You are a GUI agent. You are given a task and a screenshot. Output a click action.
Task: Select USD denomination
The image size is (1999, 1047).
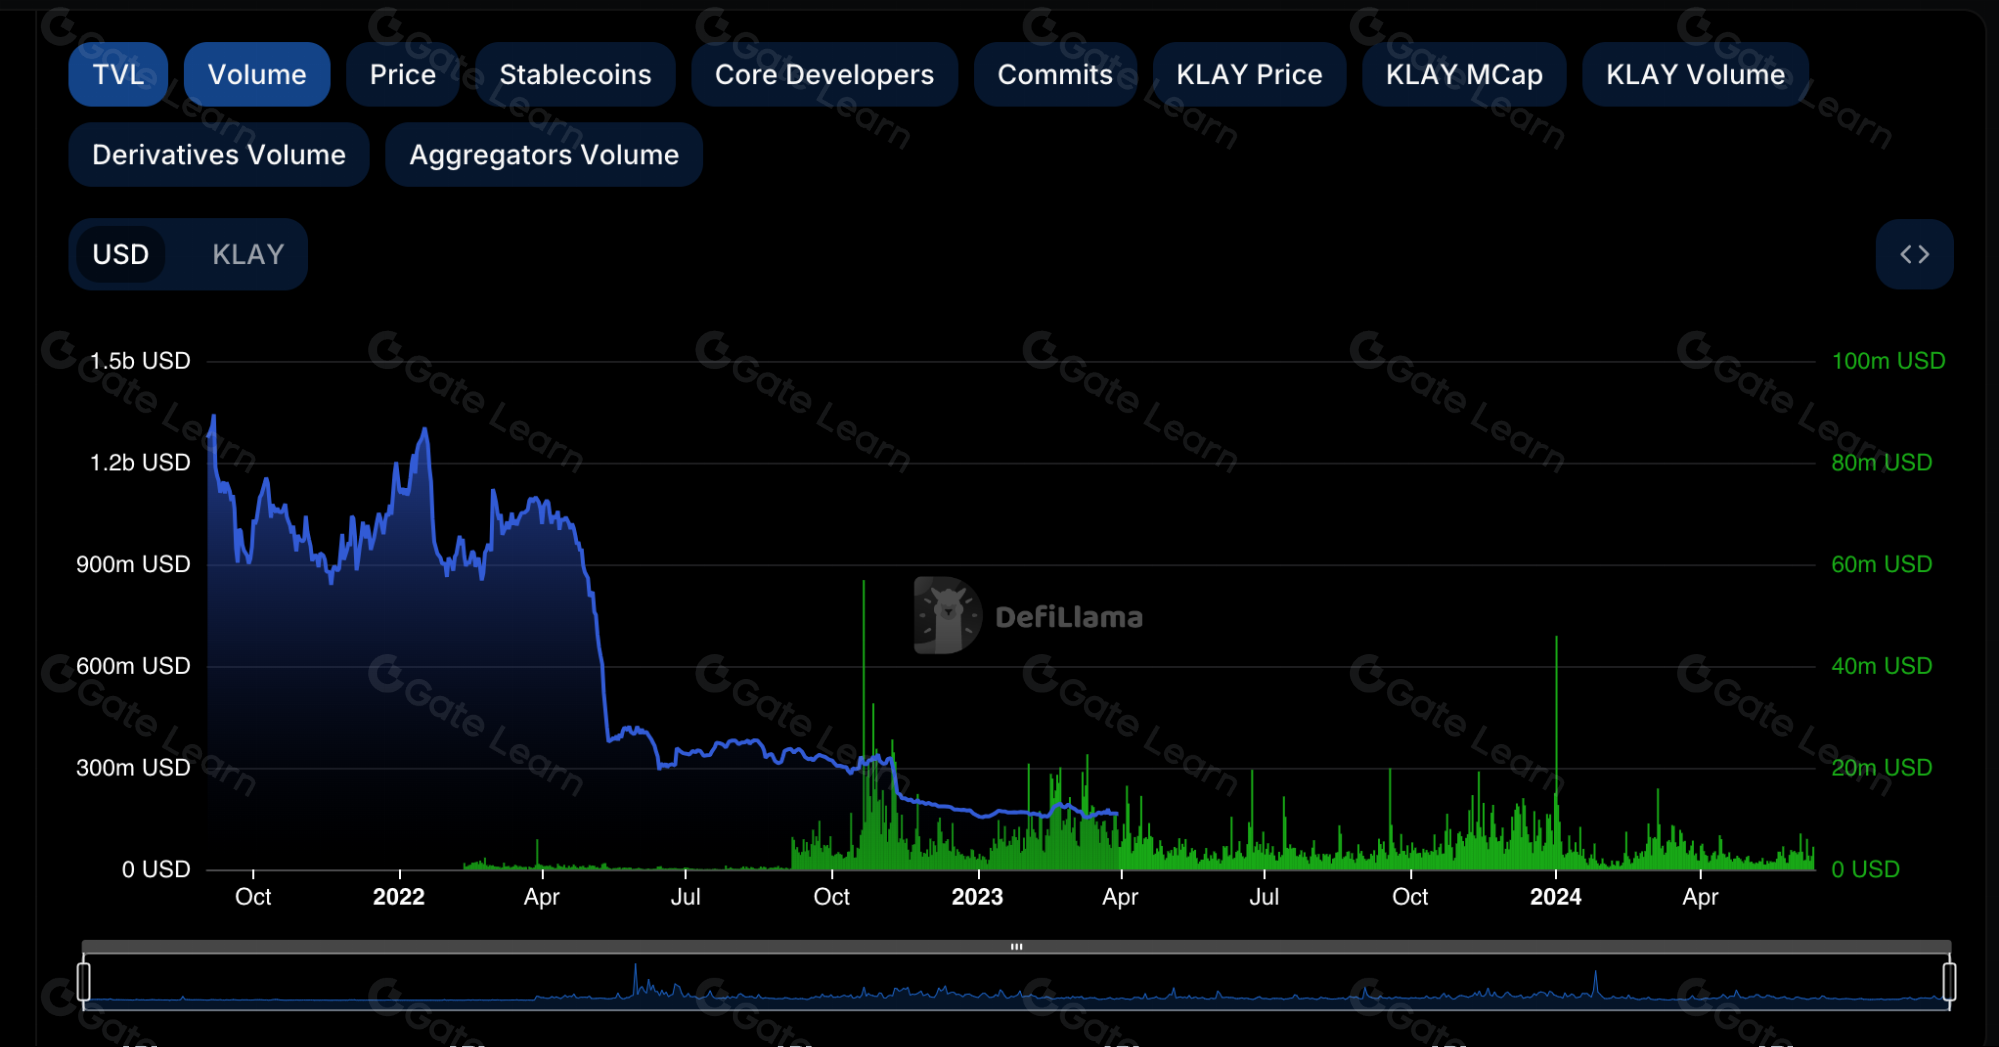click(x=121, y=254)
